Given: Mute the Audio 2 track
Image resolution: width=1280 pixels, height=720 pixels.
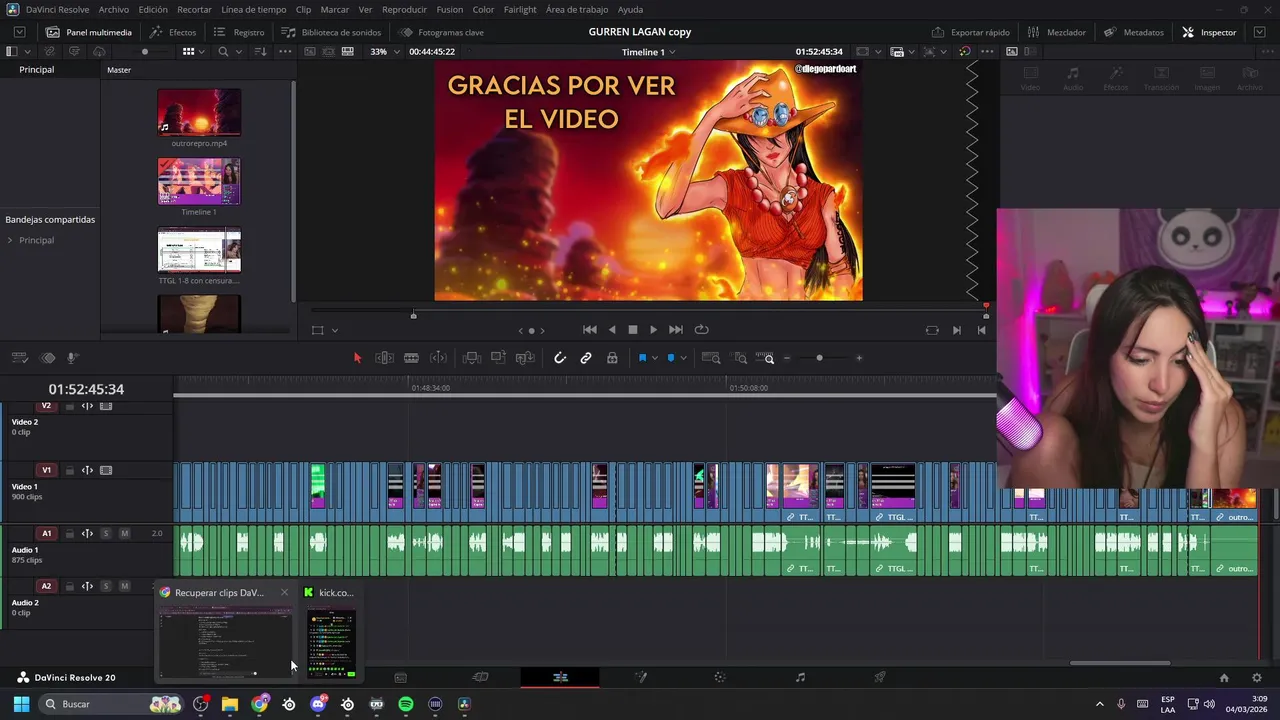Looking at the screenshot, I should [124, 586].
